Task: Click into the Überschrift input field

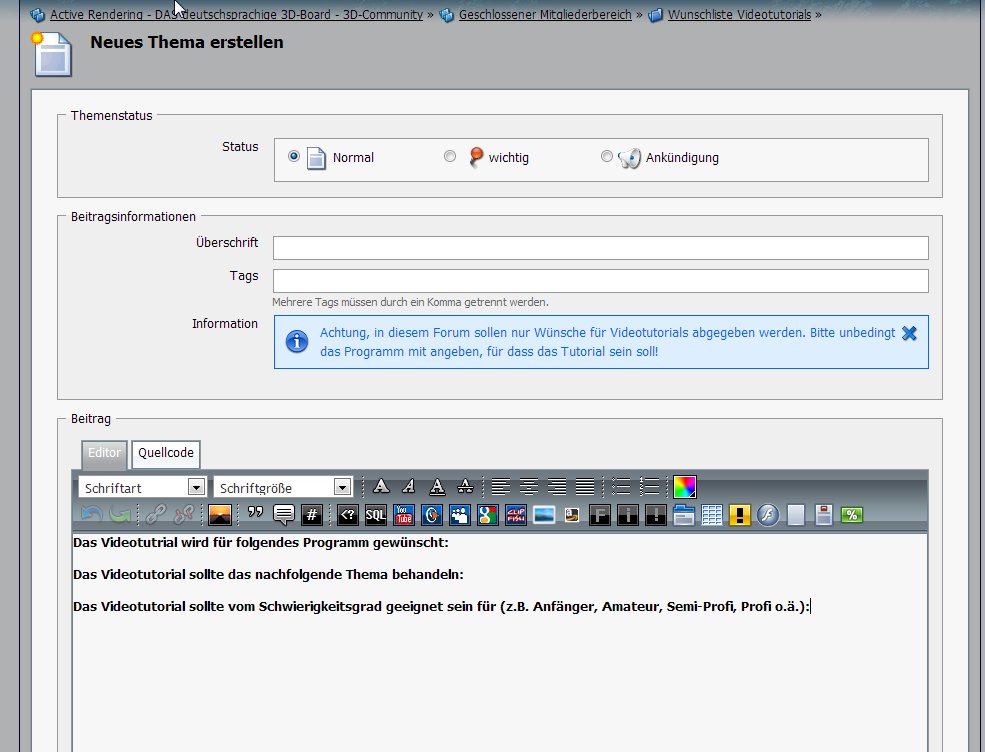Action: (x=601, y=248)
